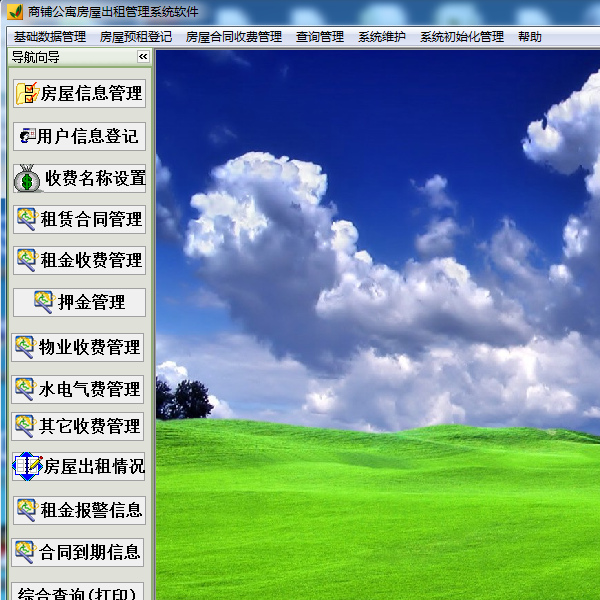Click the magnifier icon for 押金管理

44,302
